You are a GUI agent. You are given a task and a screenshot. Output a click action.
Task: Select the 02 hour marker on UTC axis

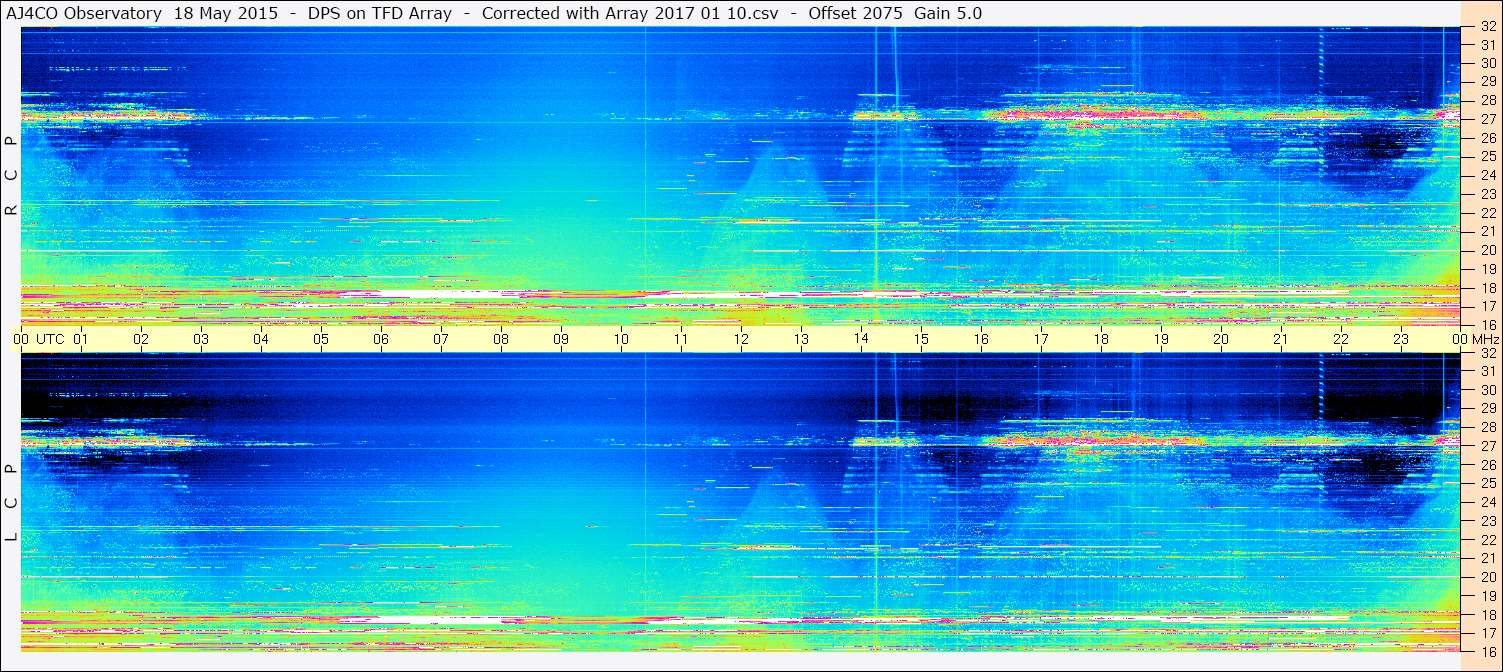[141, 339]
